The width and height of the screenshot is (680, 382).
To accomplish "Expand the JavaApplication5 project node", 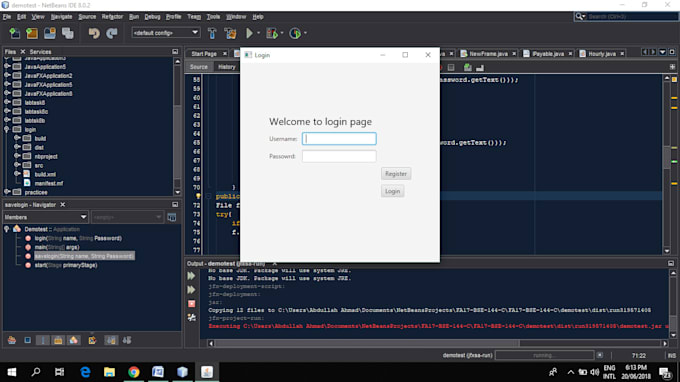I will coord(7,66).
